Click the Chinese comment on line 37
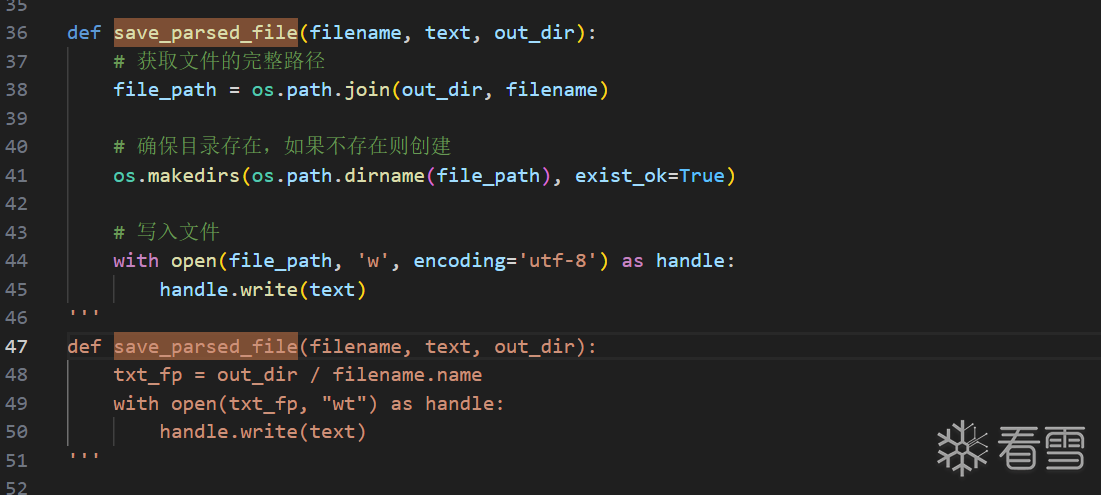1101x495 pixels. point(230,61)
